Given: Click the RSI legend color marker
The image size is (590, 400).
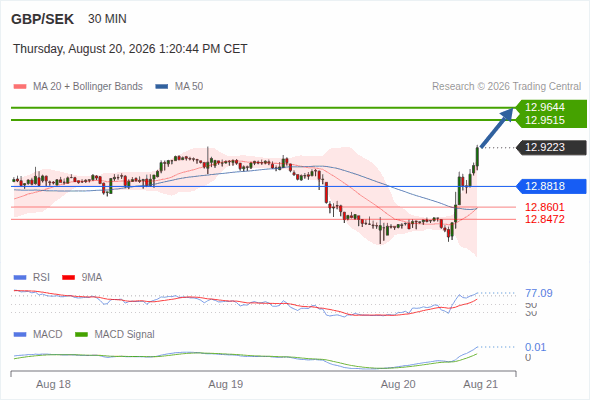Looking at the screenshot, I should 20,278.
